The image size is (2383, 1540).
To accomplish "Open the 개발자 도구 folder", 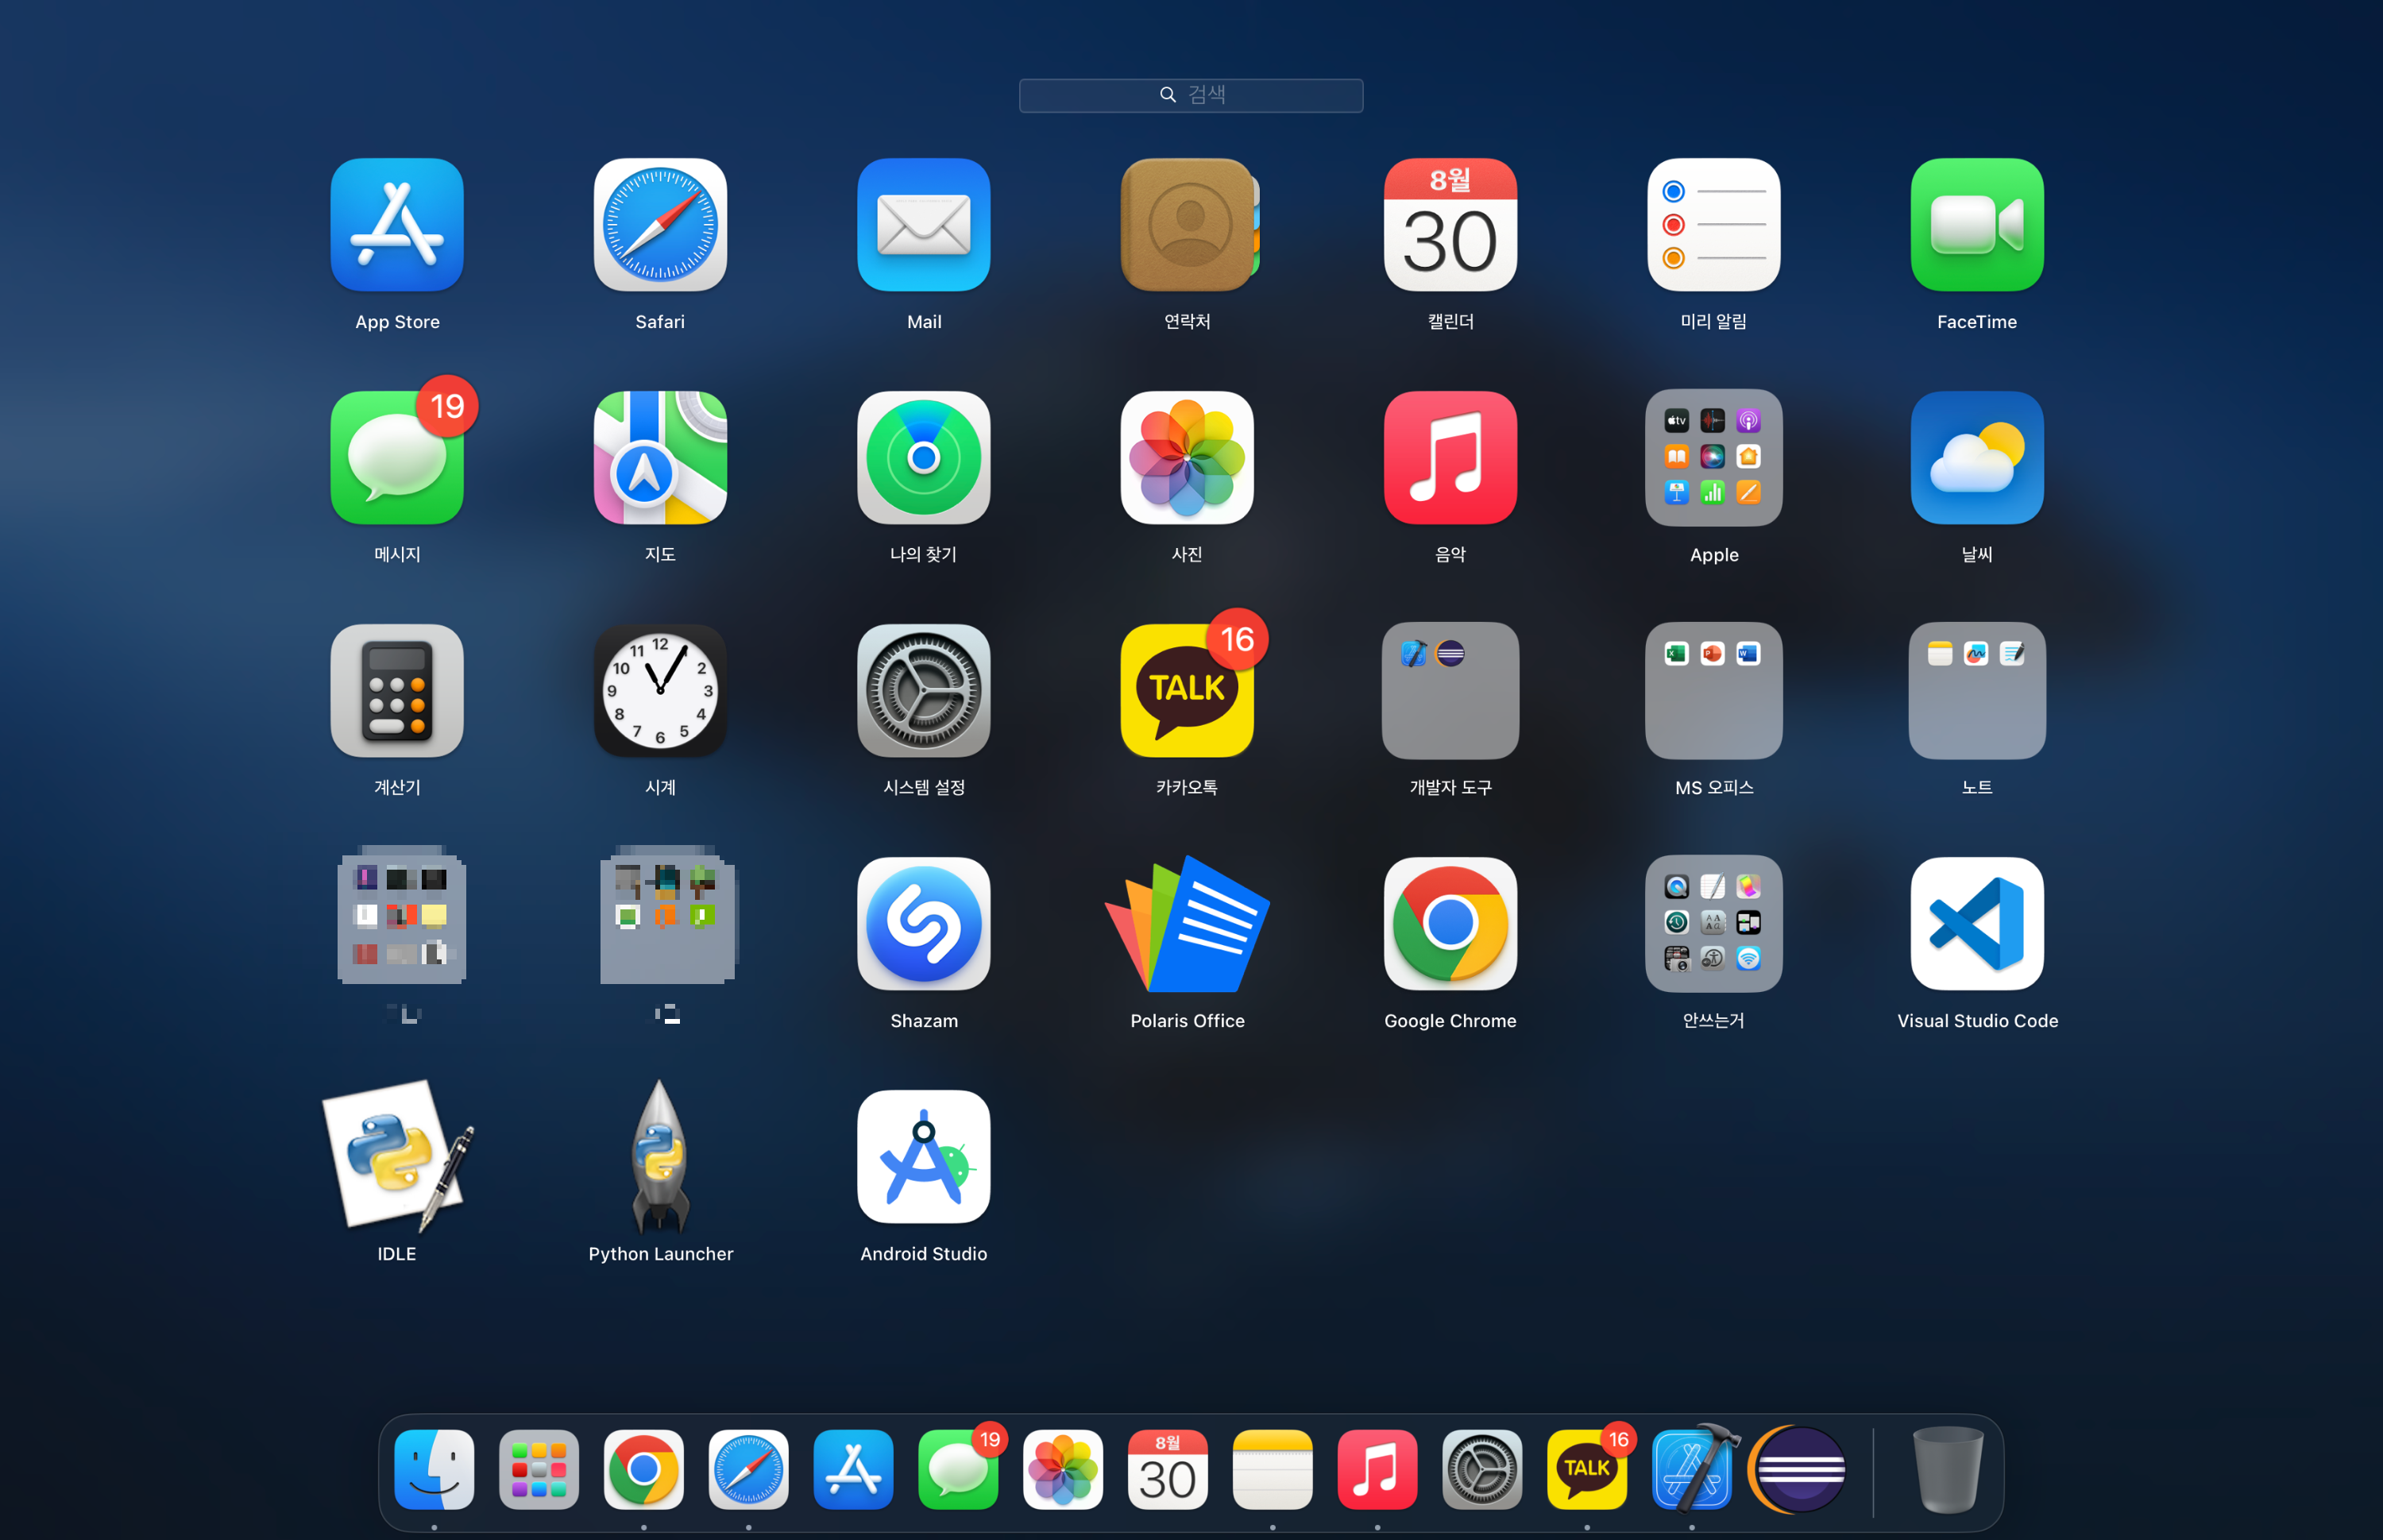I will click(1450, 691).
